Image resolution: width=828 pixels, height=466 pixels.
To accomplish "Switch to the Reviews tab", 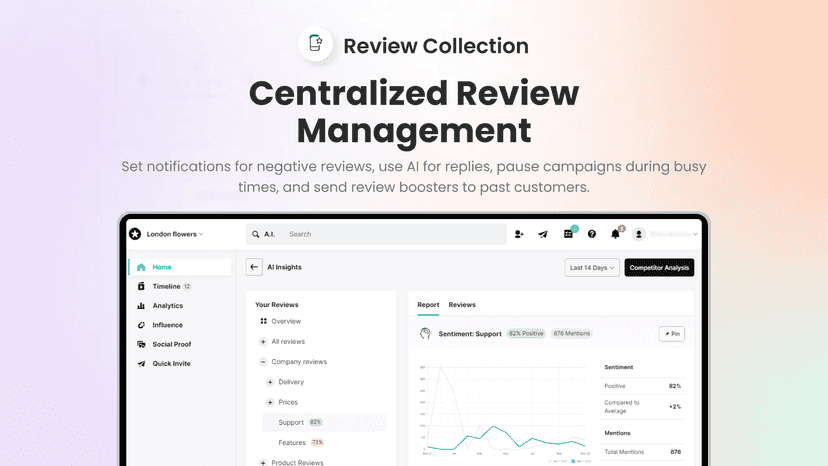I will 462,305.
